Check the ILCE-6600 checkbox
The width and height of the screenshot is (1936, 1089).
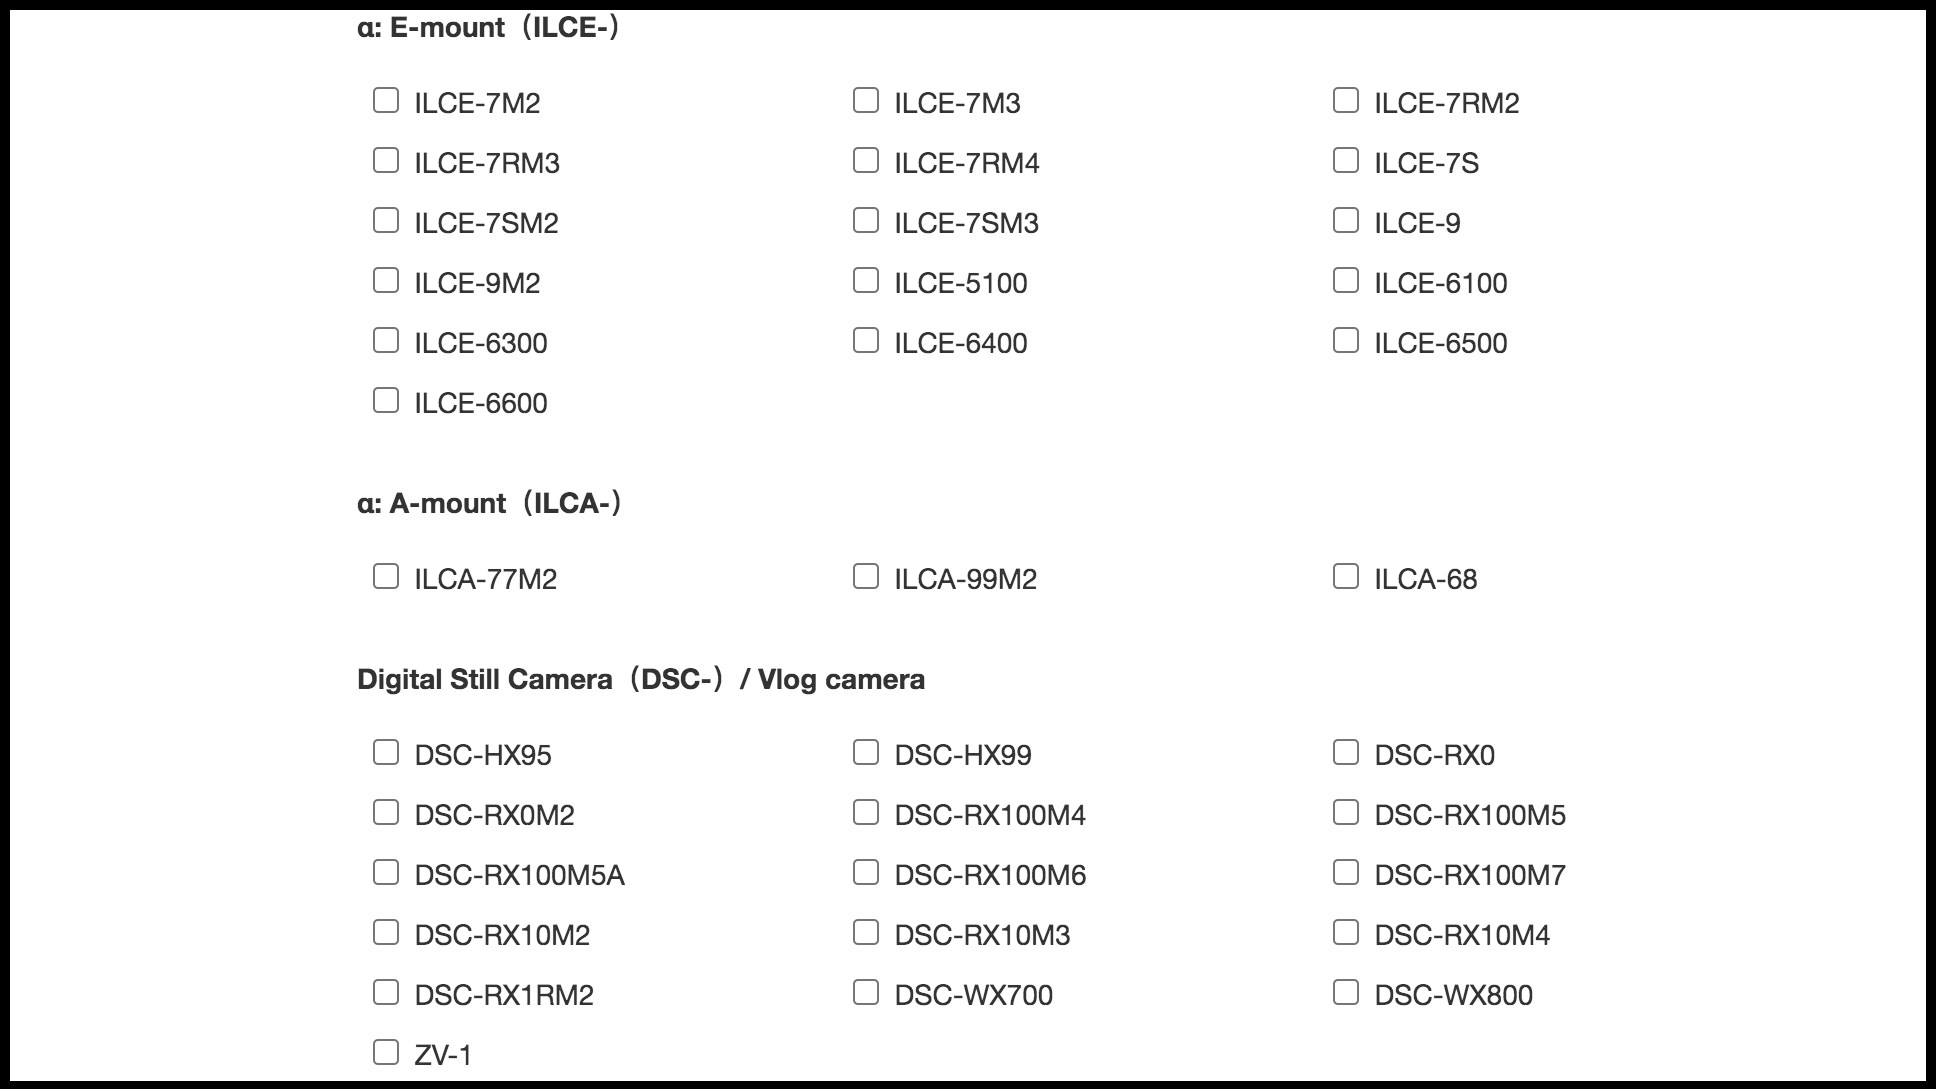pos(386,400)
